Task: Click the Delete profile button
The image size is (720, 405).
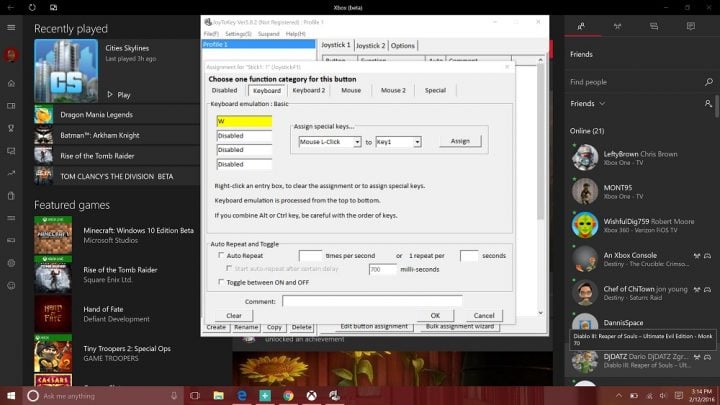Action: click(301, 327)
